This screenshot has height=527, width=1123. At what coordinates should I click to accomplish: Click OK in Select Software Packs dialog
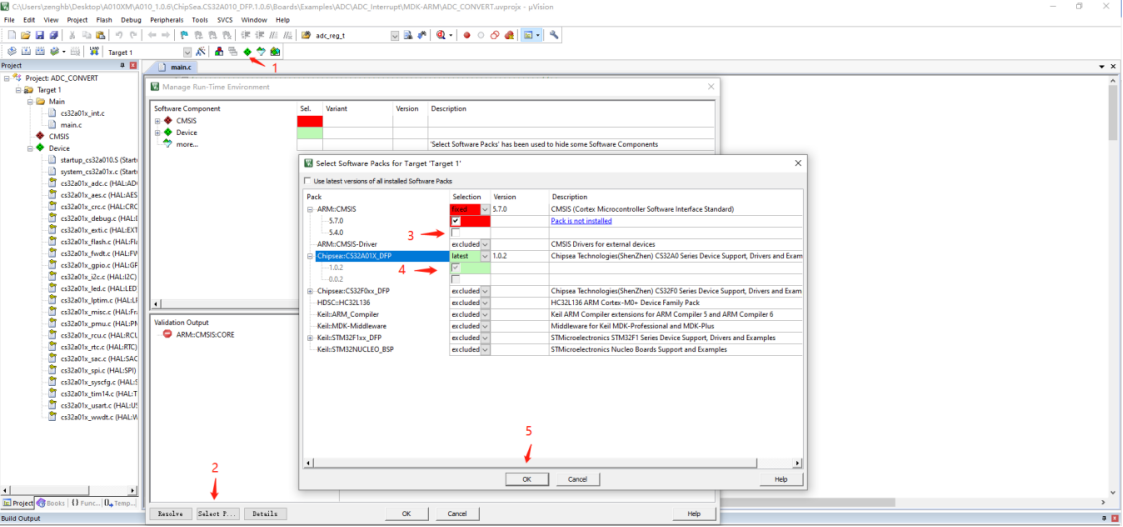(x=526, y=479)
